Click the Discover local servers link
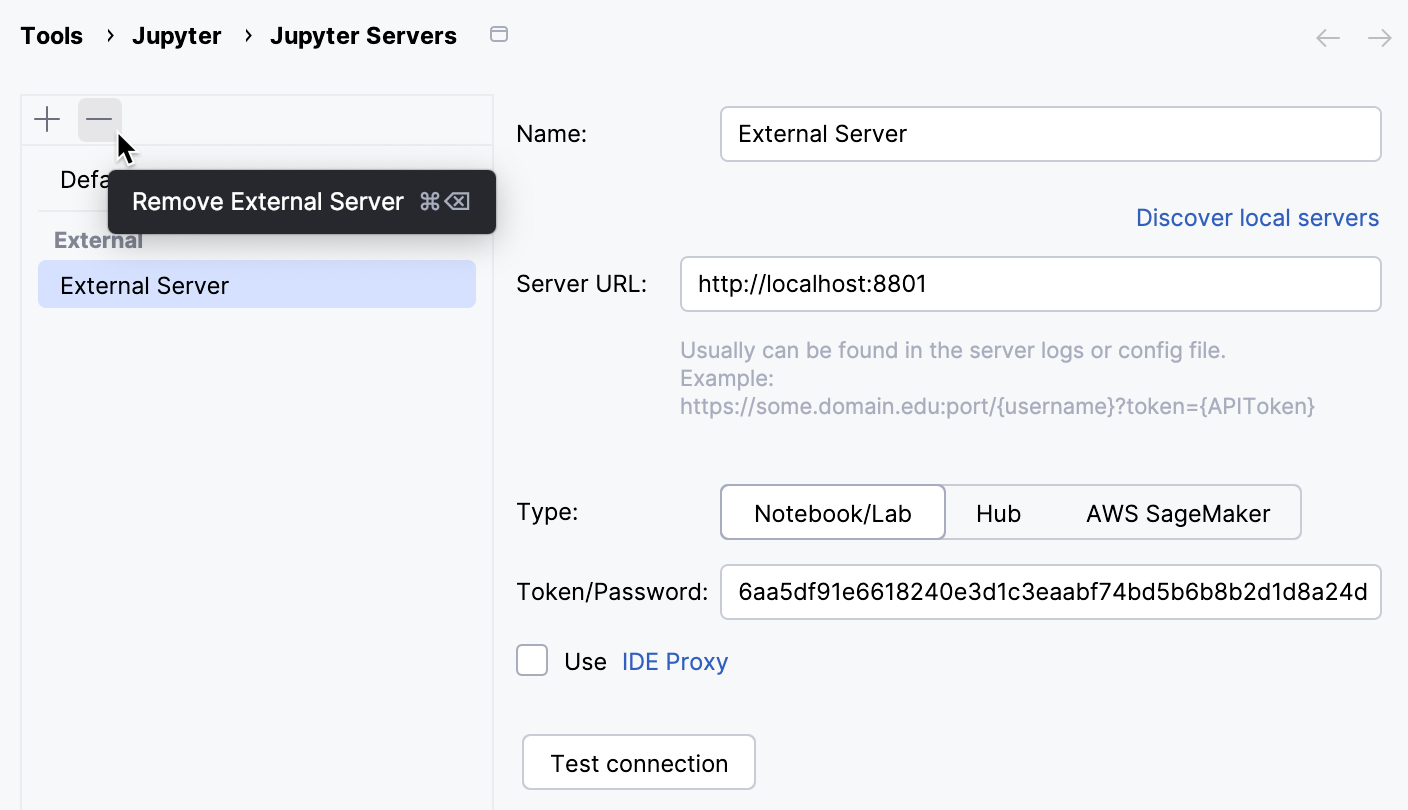This screenshot has height=810, width=1408. 1257,217
